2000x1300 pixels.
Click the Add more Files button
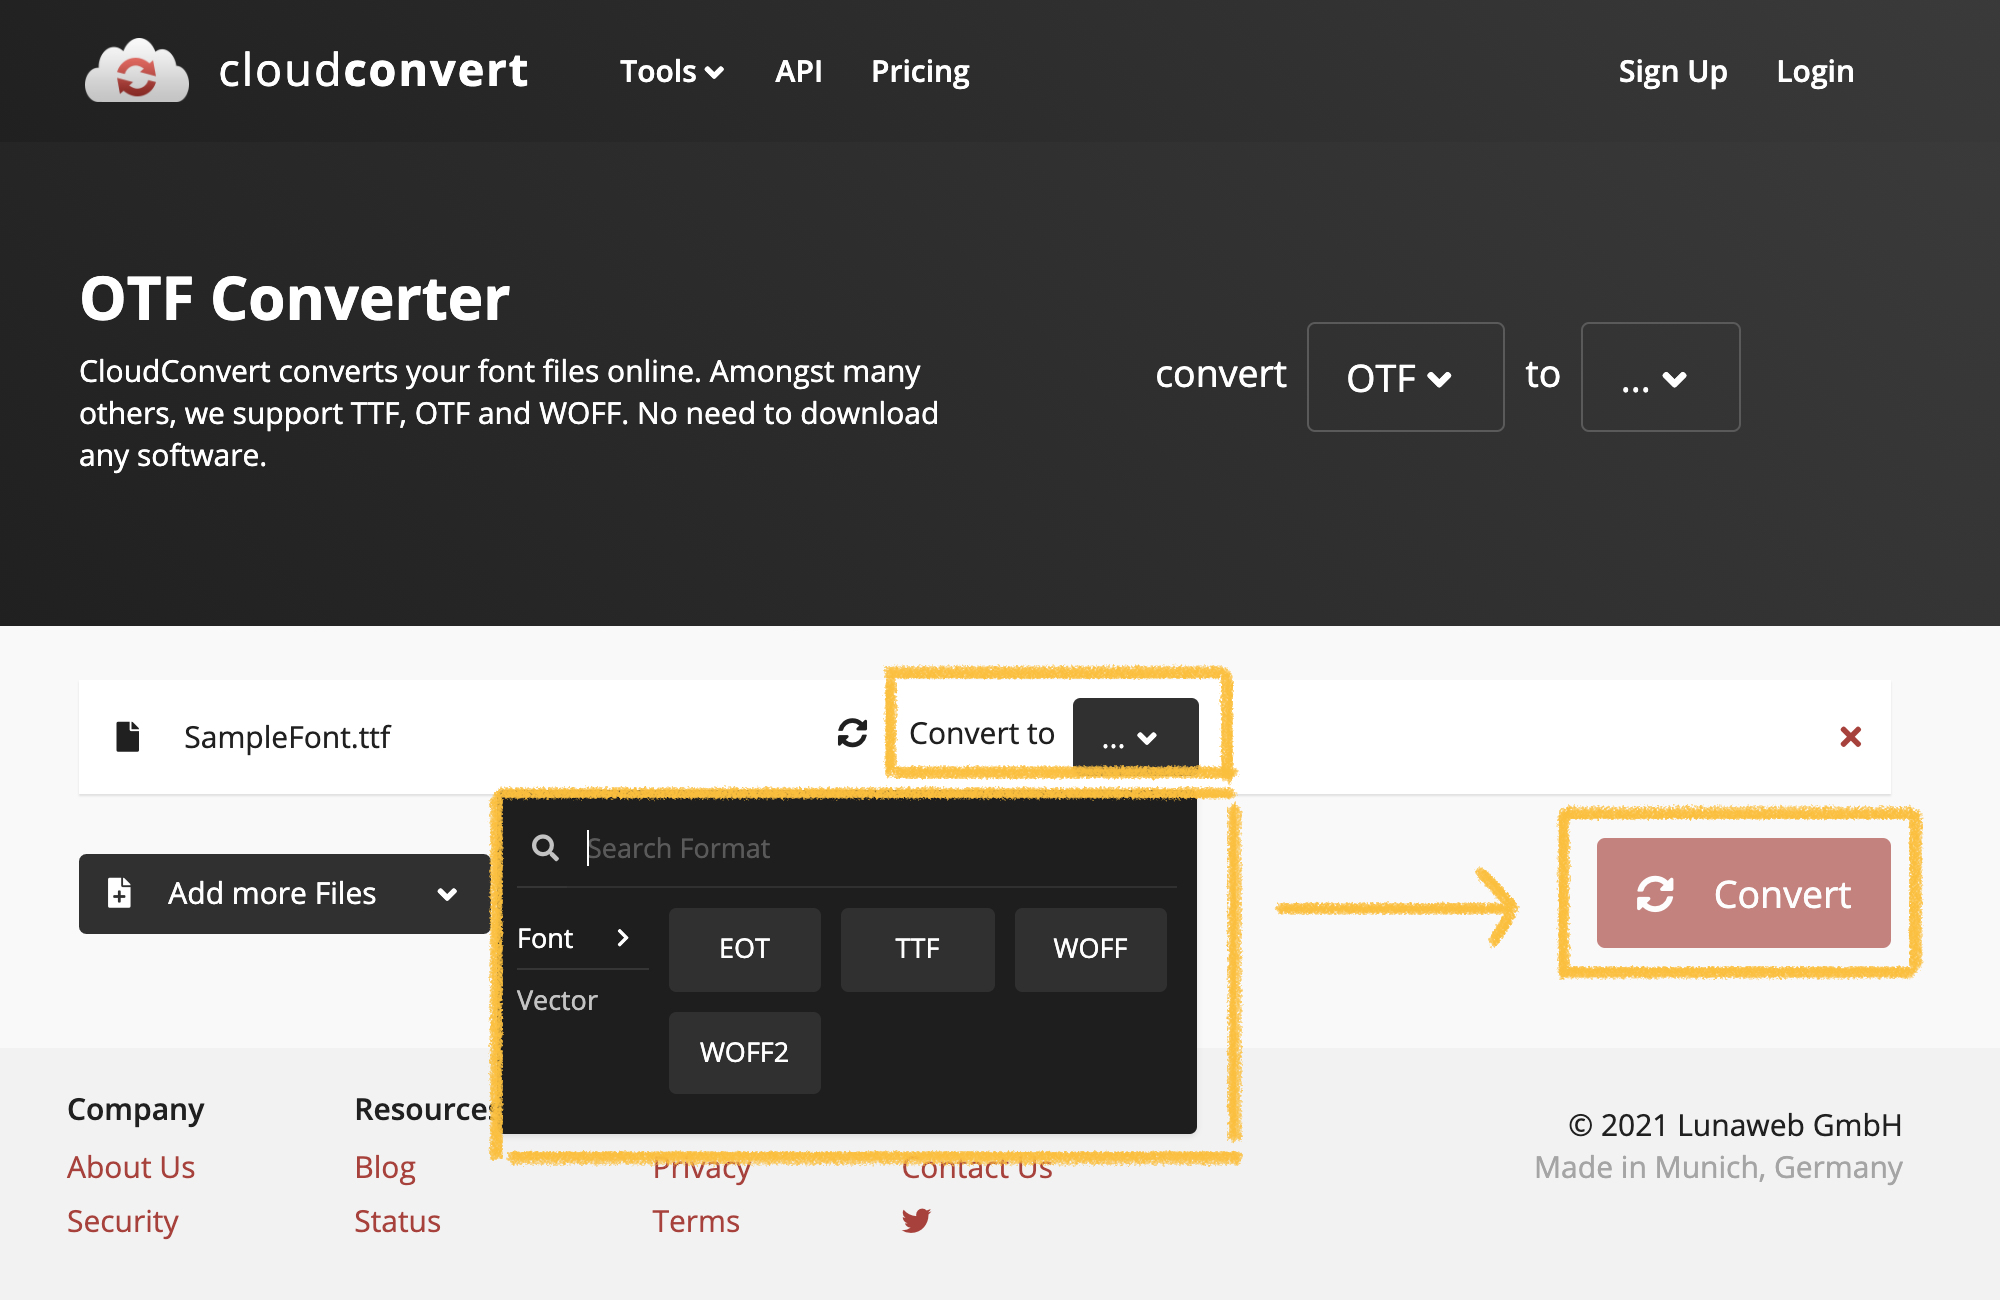tap(284, 893)
